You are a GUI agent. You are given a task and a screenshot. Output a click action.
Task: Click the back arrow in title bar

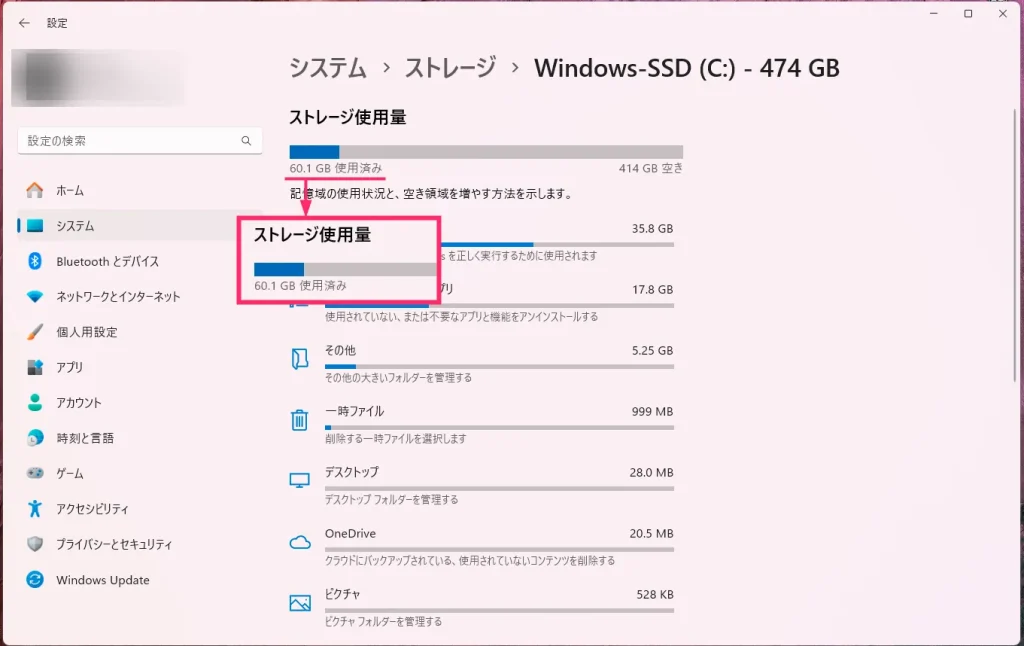pyautogui.click(x=24, y=23)
